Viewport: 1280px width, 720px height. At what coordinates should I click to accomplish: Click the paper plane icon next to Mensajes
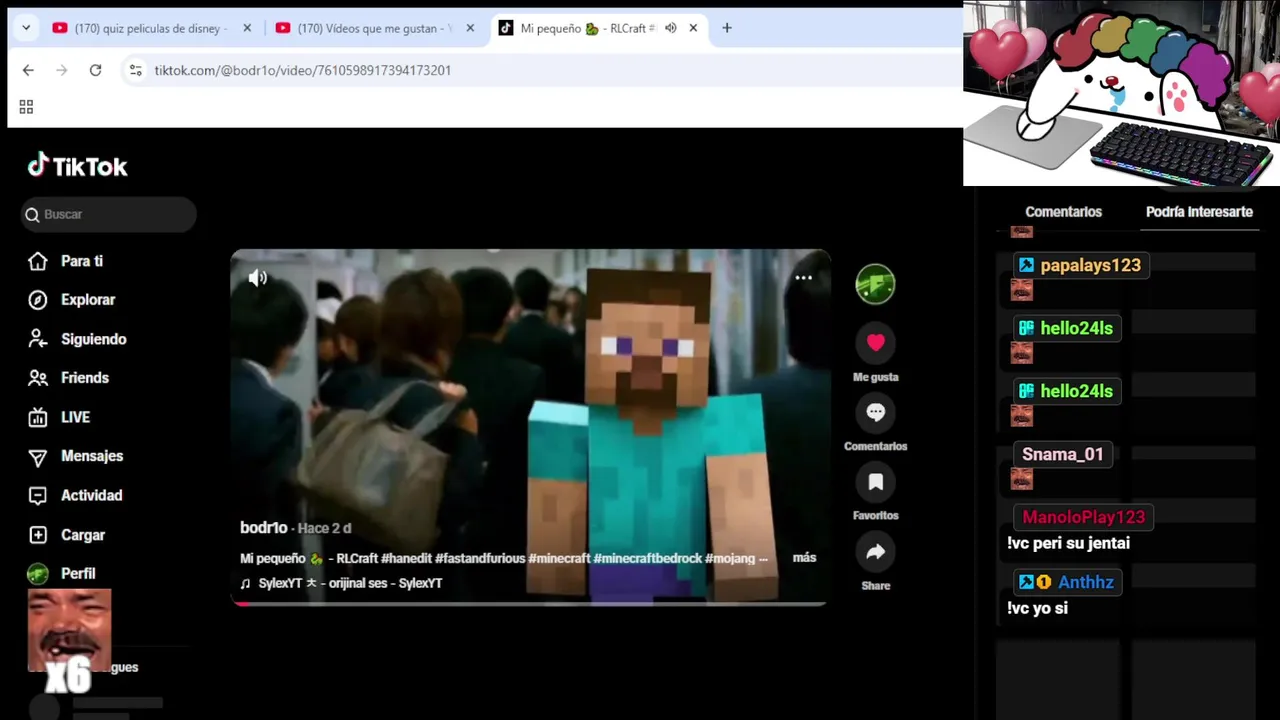pos(38,457)
